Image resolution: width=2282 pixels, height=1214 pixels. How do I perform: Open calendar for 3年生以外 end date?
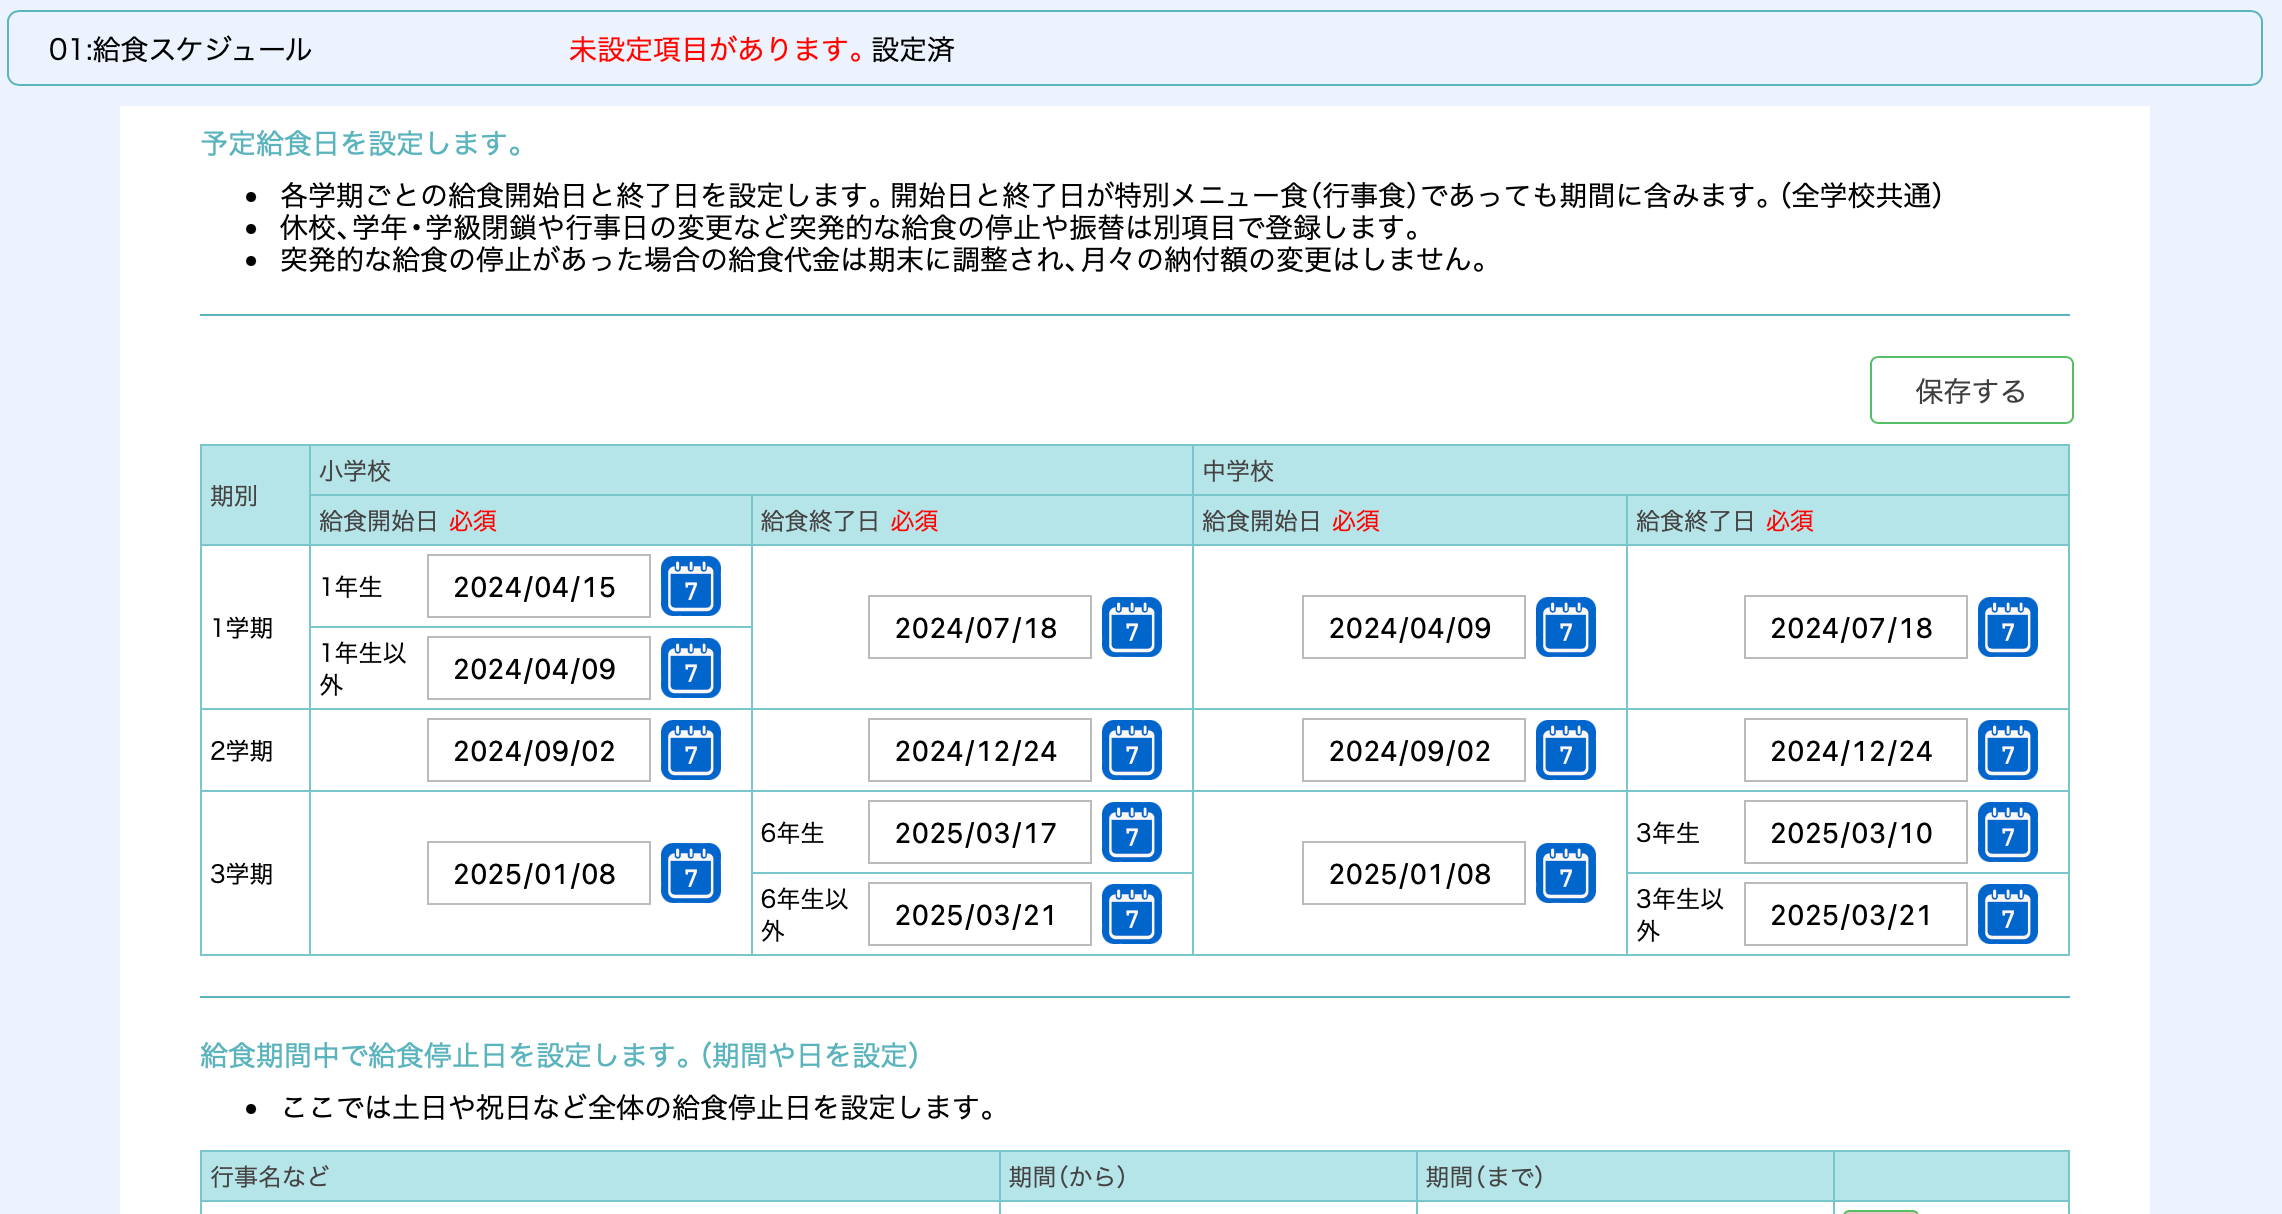[x=2007, y=915]
